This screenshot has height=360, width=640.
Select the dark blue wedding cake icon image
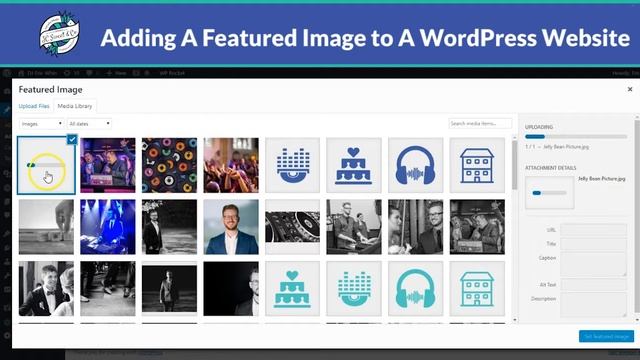click(x=353, y=165)
